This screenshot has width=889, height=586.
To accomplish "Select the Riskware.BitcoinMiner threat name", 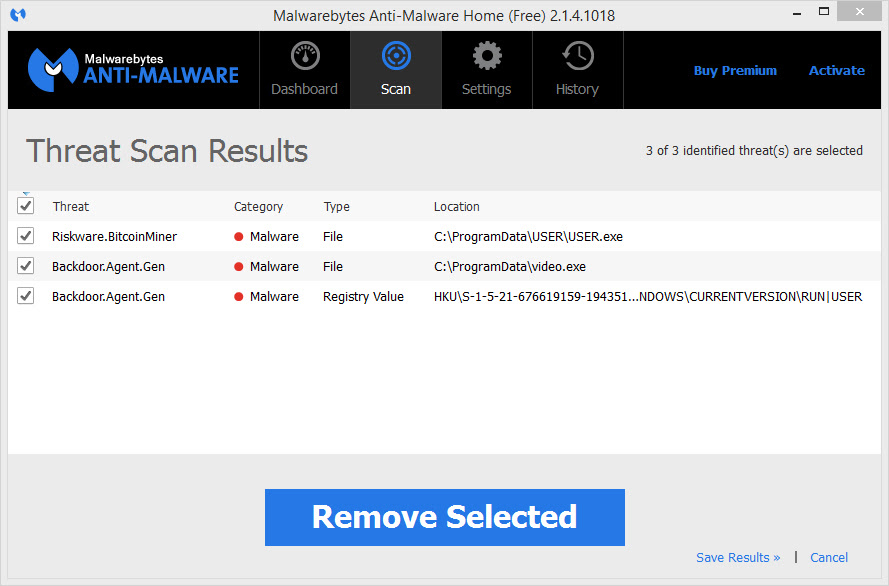I will pos(115,237).
